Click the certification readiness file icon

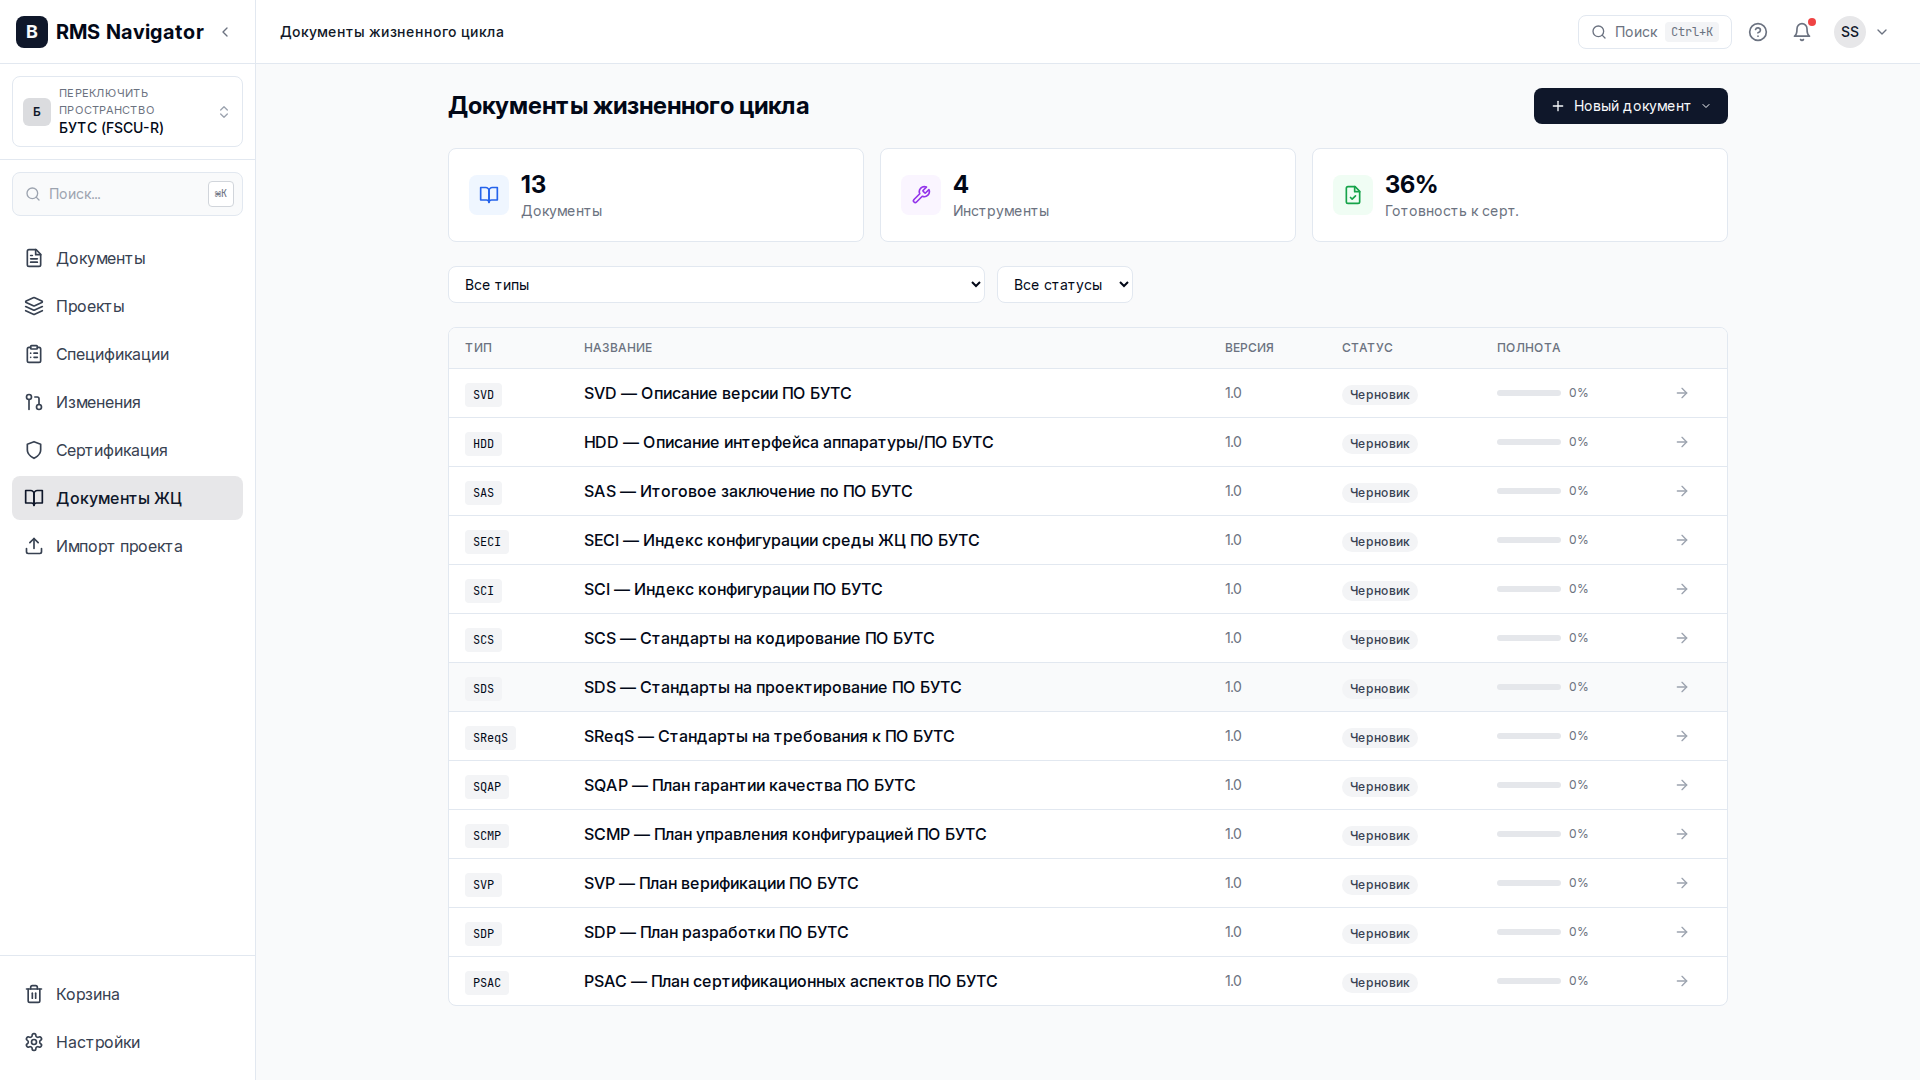click(1353, 195)
